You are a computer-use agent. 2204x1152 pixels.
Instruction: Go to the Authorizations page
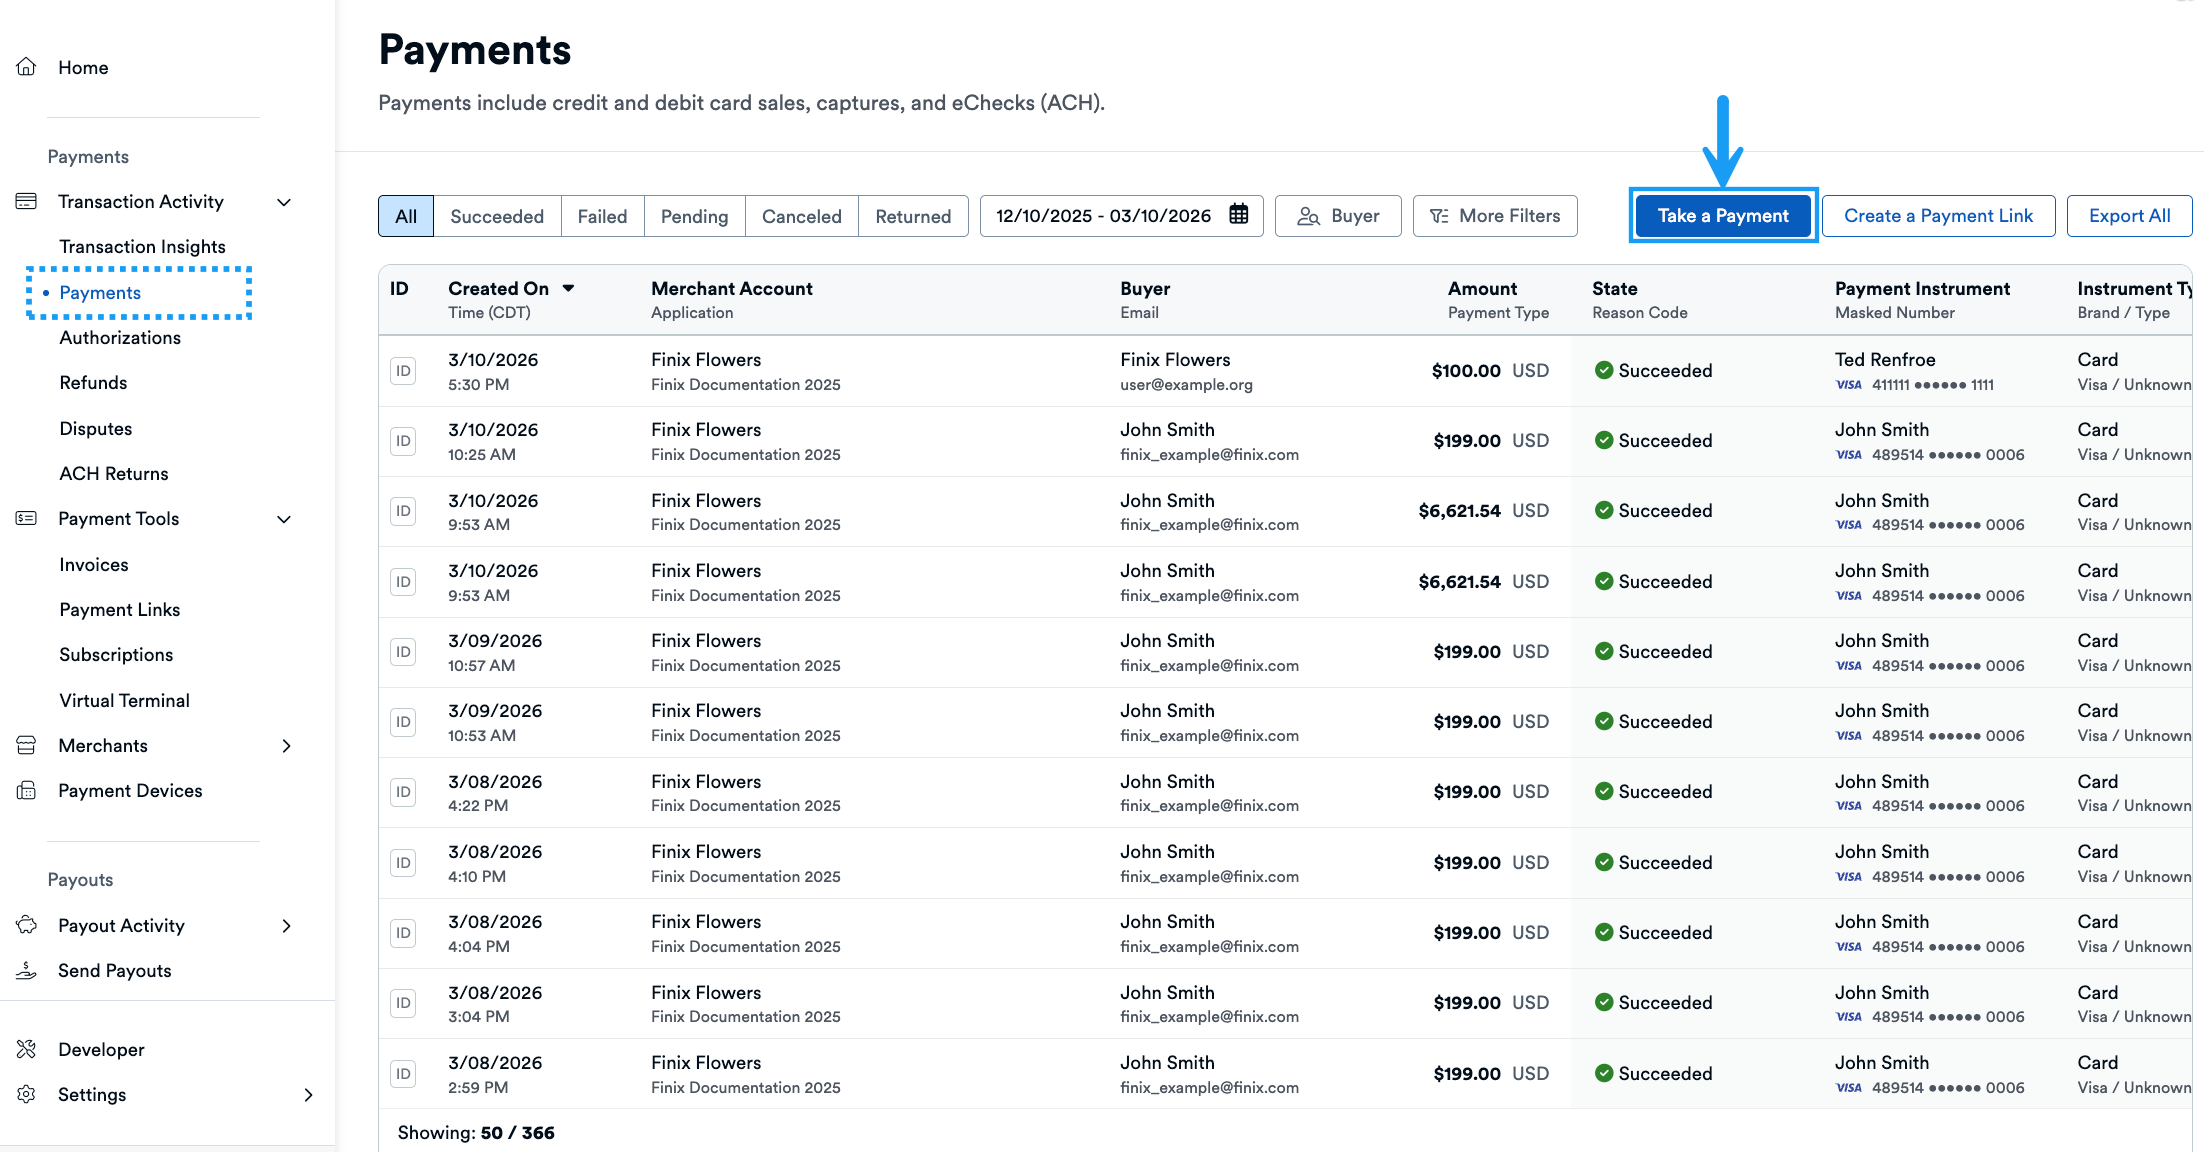click(x=119, y=337)
